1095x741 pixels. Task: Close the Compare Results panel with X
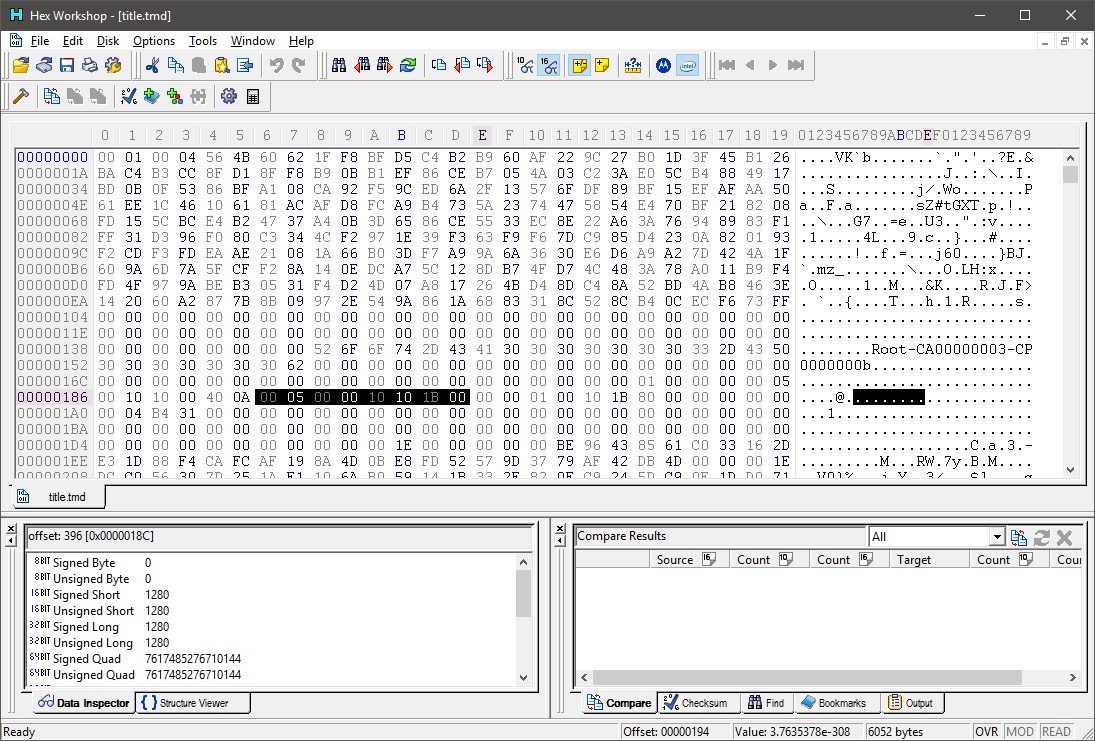coord(560,529)
